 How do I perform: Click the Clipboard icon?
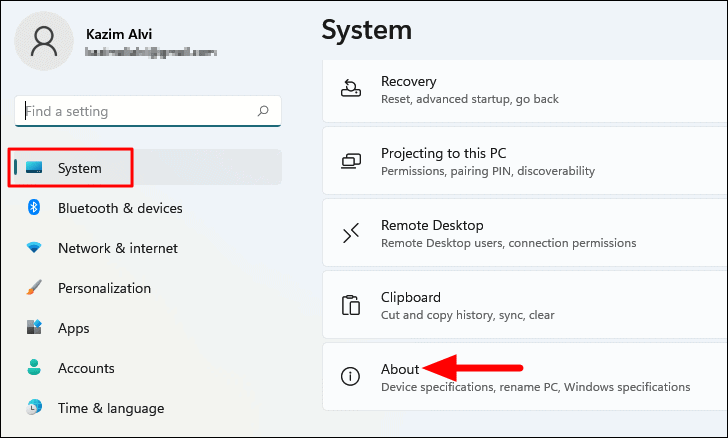coord(351,305)
